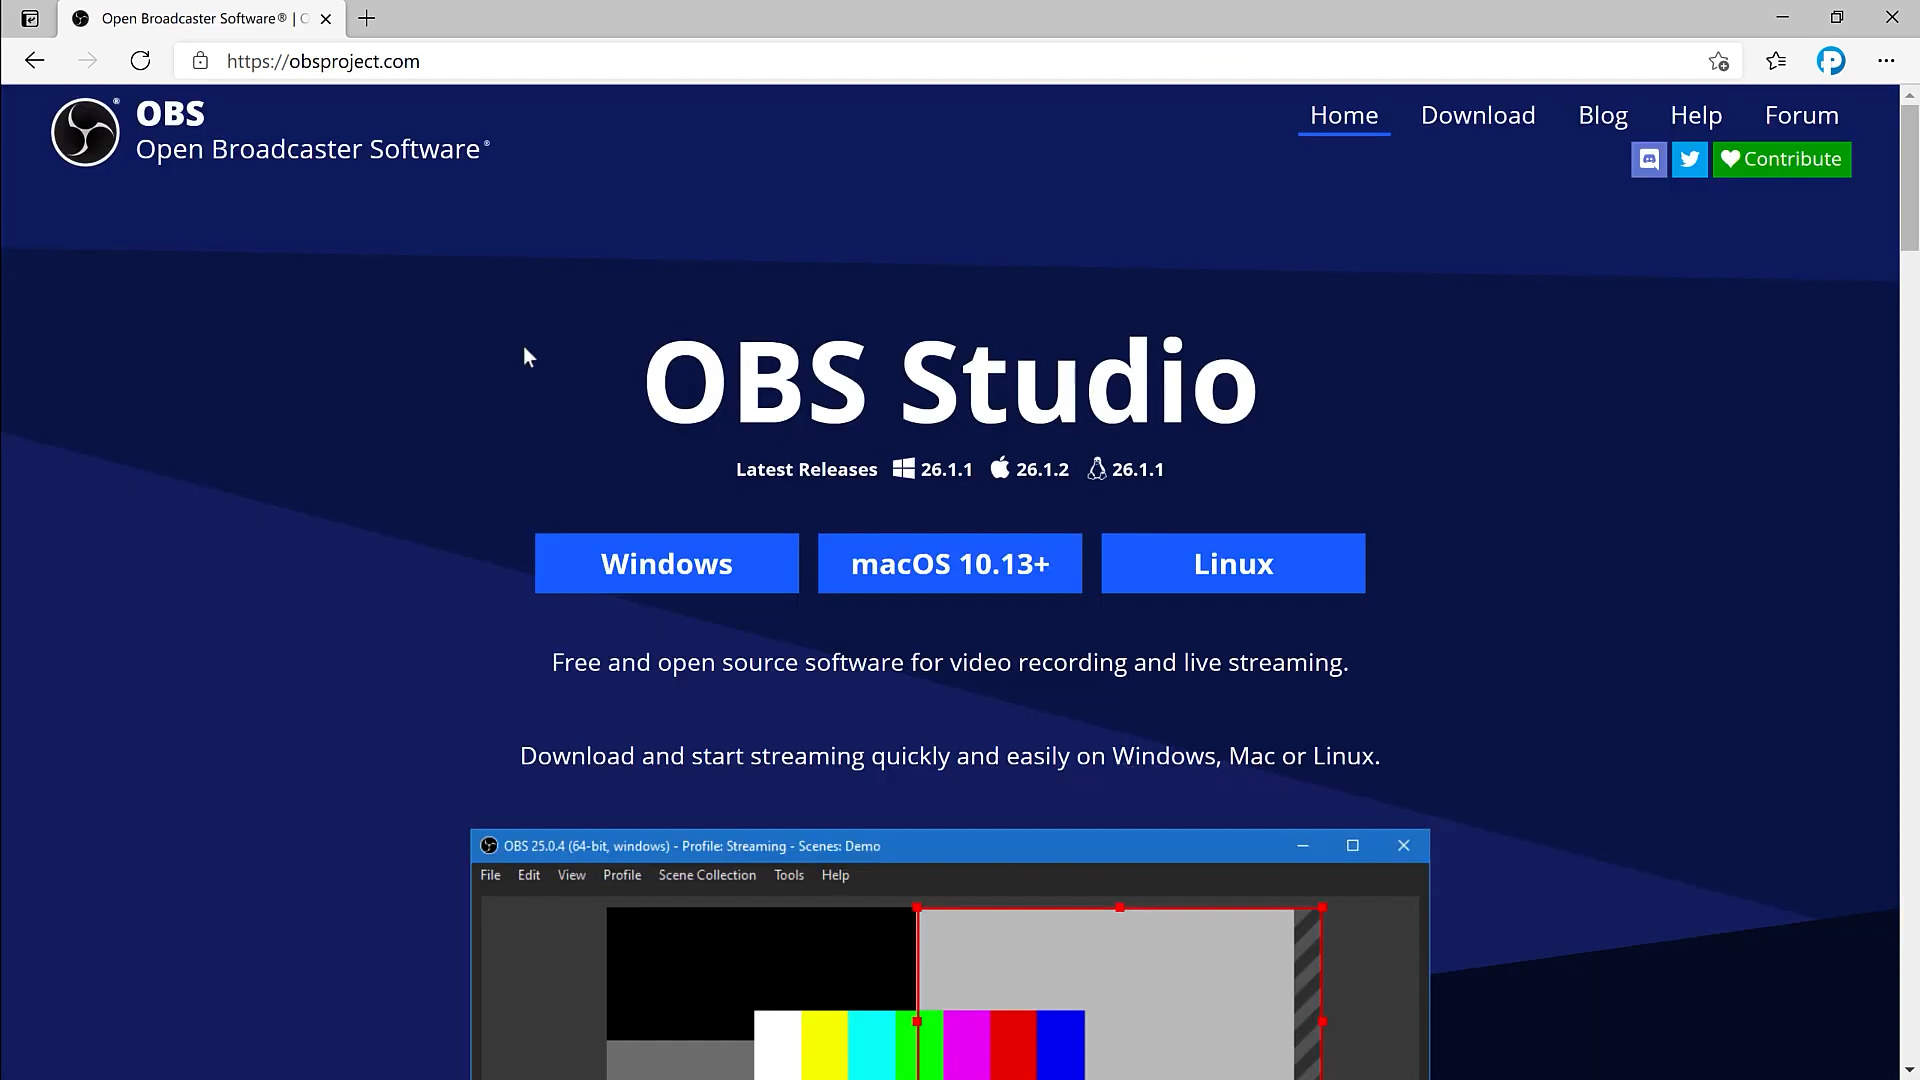Open the Blog nav item

coord(1602,115)
